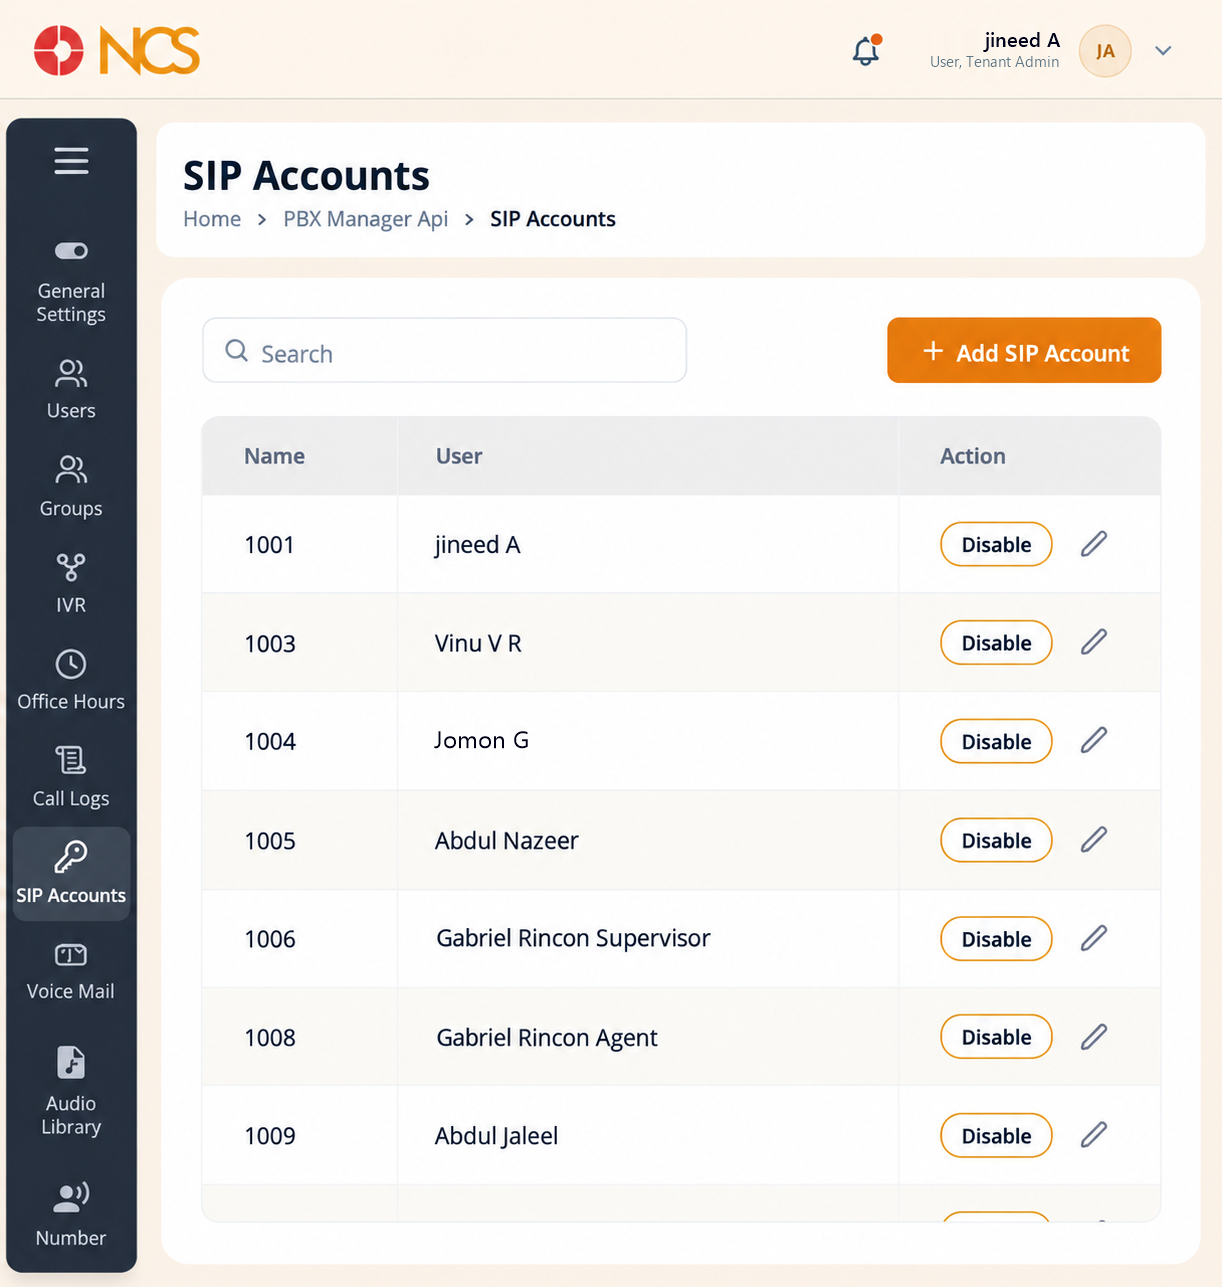Edit SIP account 1006 pencil
The height and width of the screenshot is (1287, 1222).
(1094, 937)
